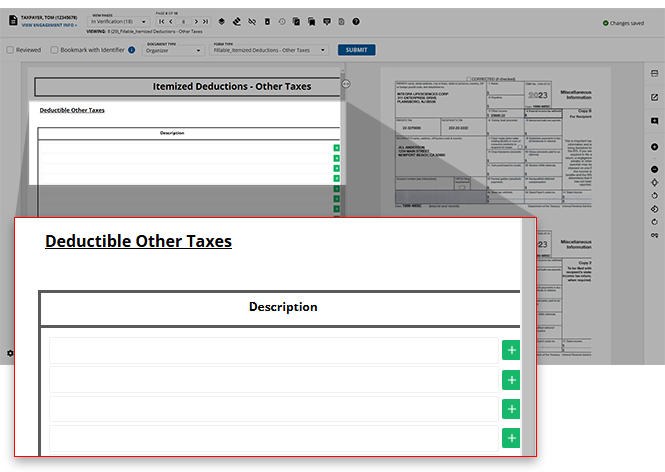Open document in new window icon
This screenshot has width=665, height=472.
pos(654,97)
